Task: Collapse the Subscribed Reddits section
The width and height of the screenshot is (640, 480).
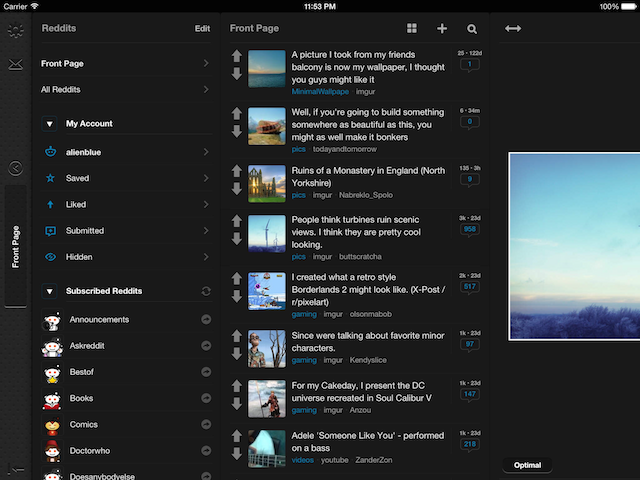Action: pos(50,291)
